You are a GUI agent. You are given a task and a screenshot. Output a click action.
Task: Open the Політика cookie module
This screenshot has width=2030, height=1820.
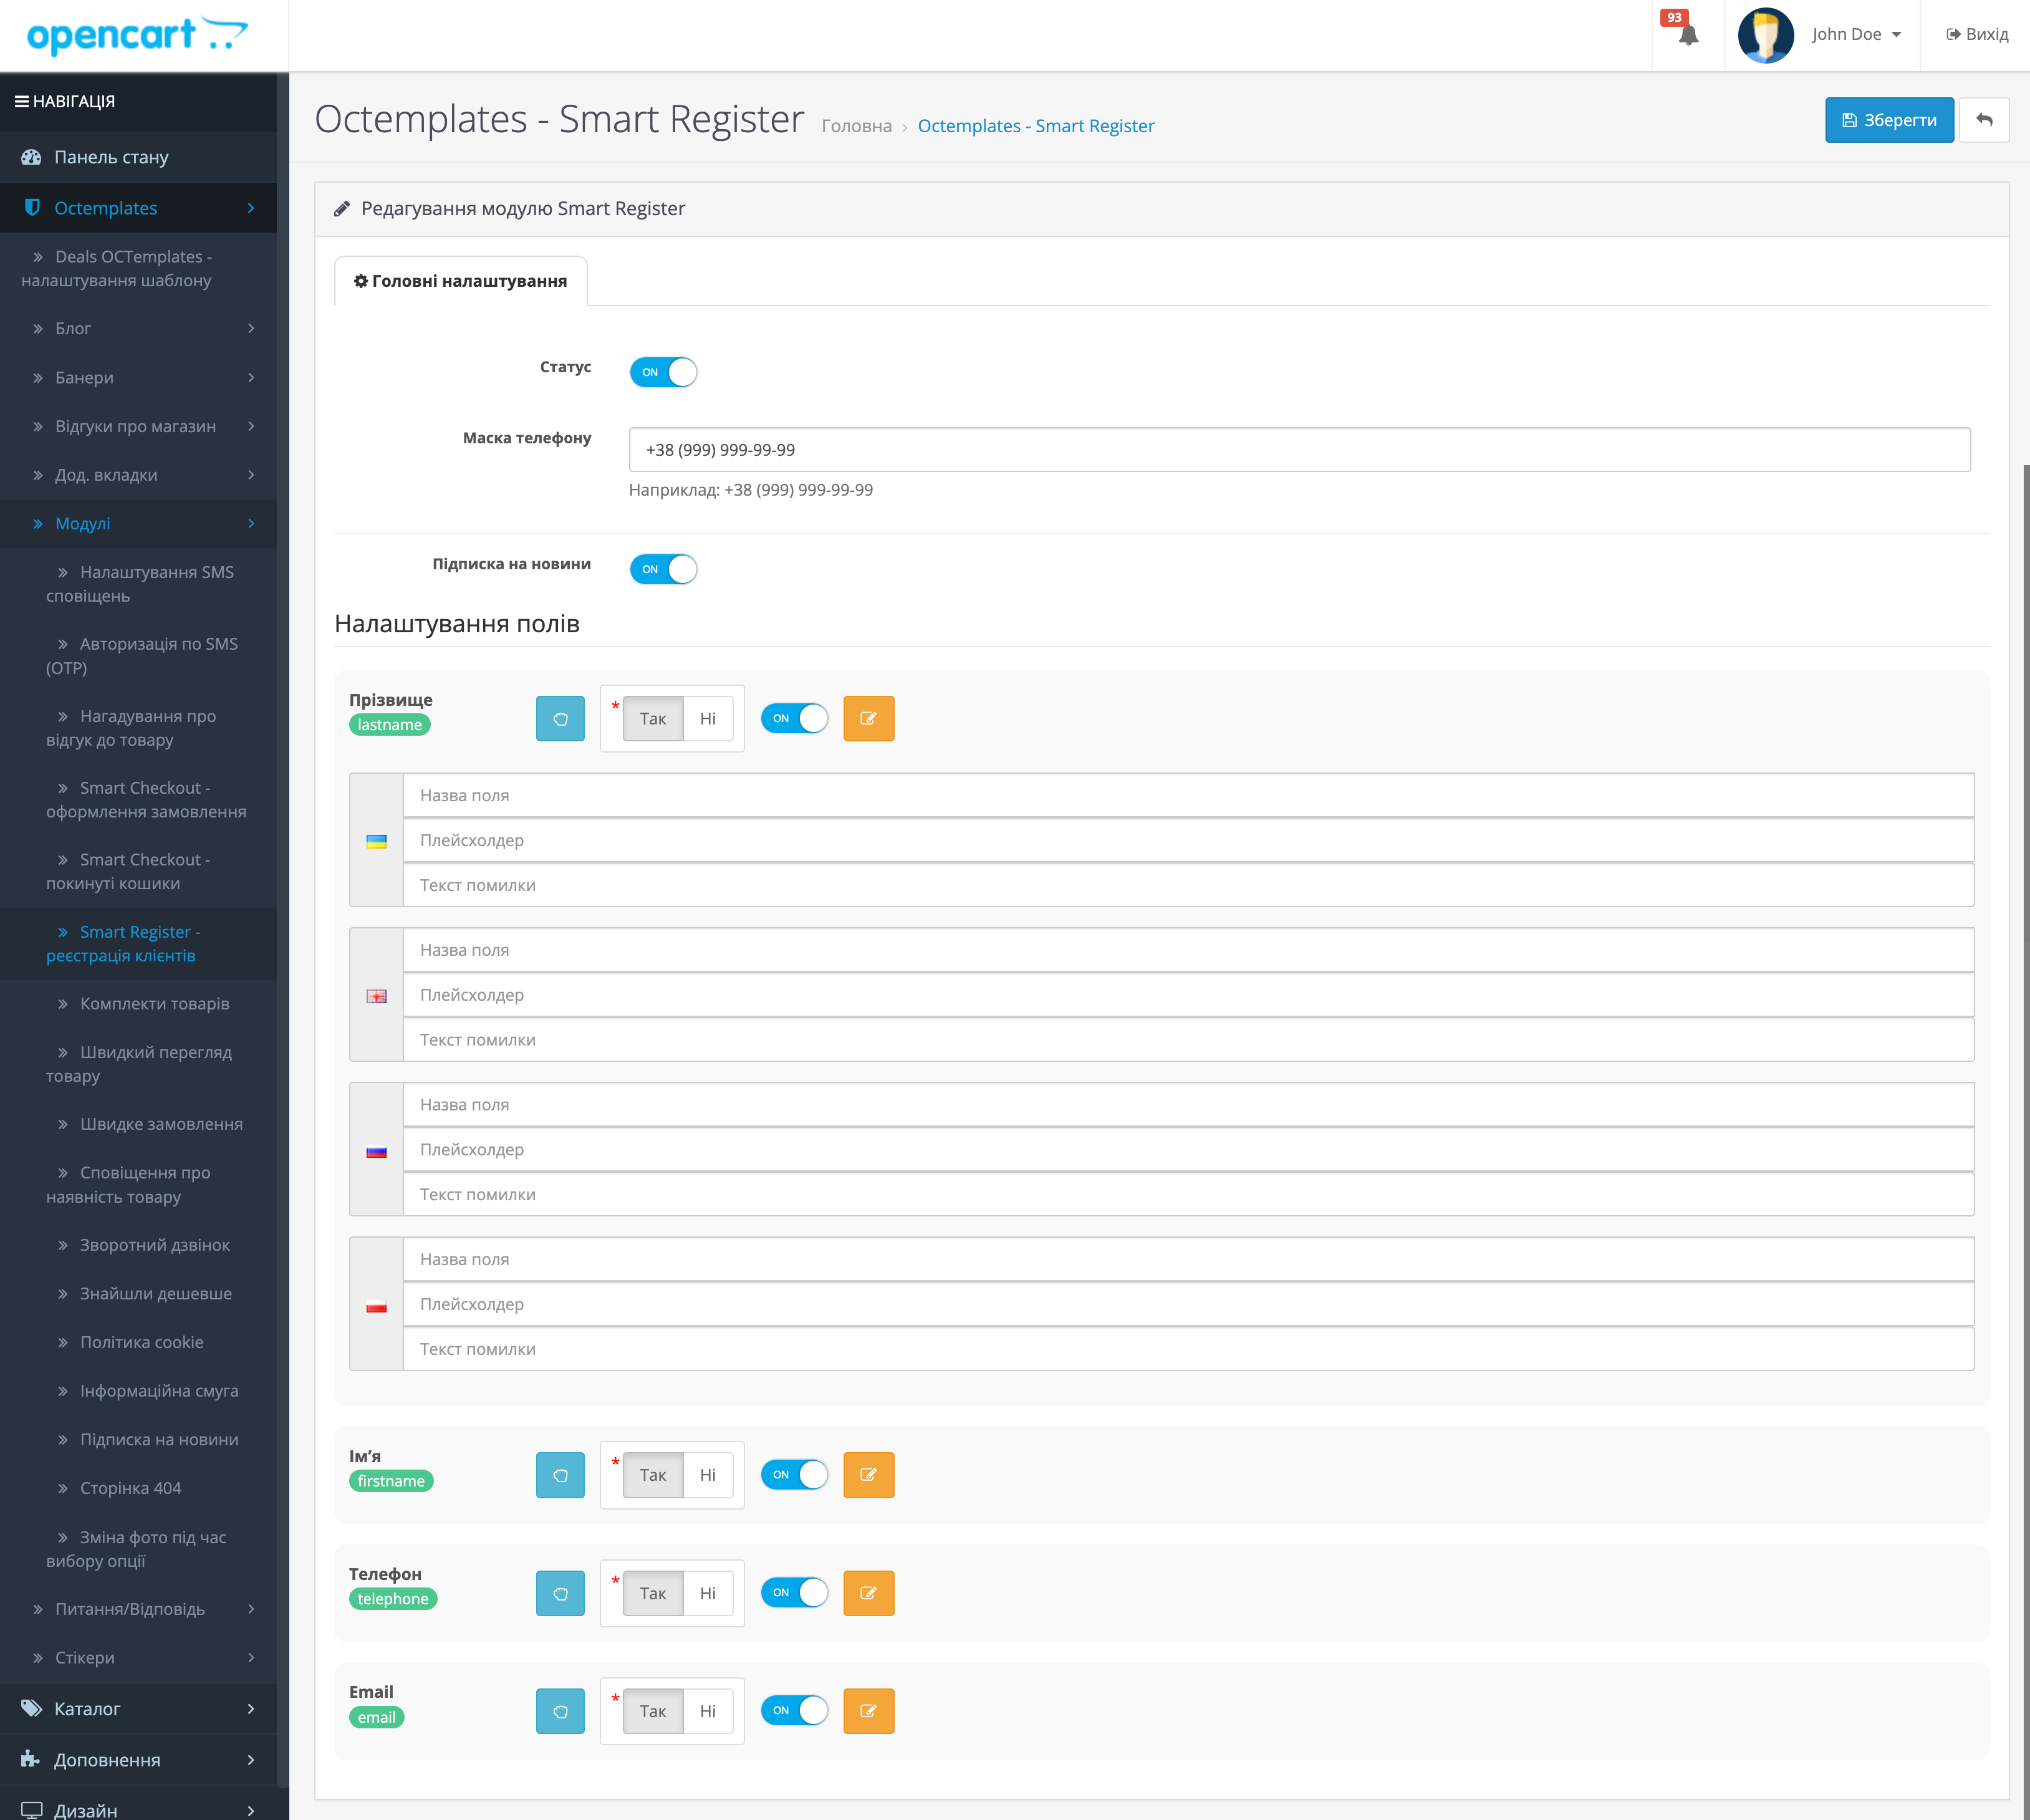tap(138, 1342)
